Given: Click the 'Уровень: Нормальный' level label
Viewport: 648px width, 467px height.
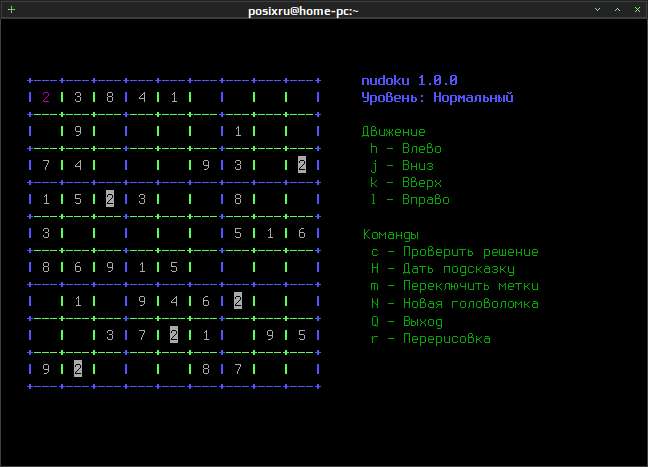Looking at the screenshot, I should point(438,98).
